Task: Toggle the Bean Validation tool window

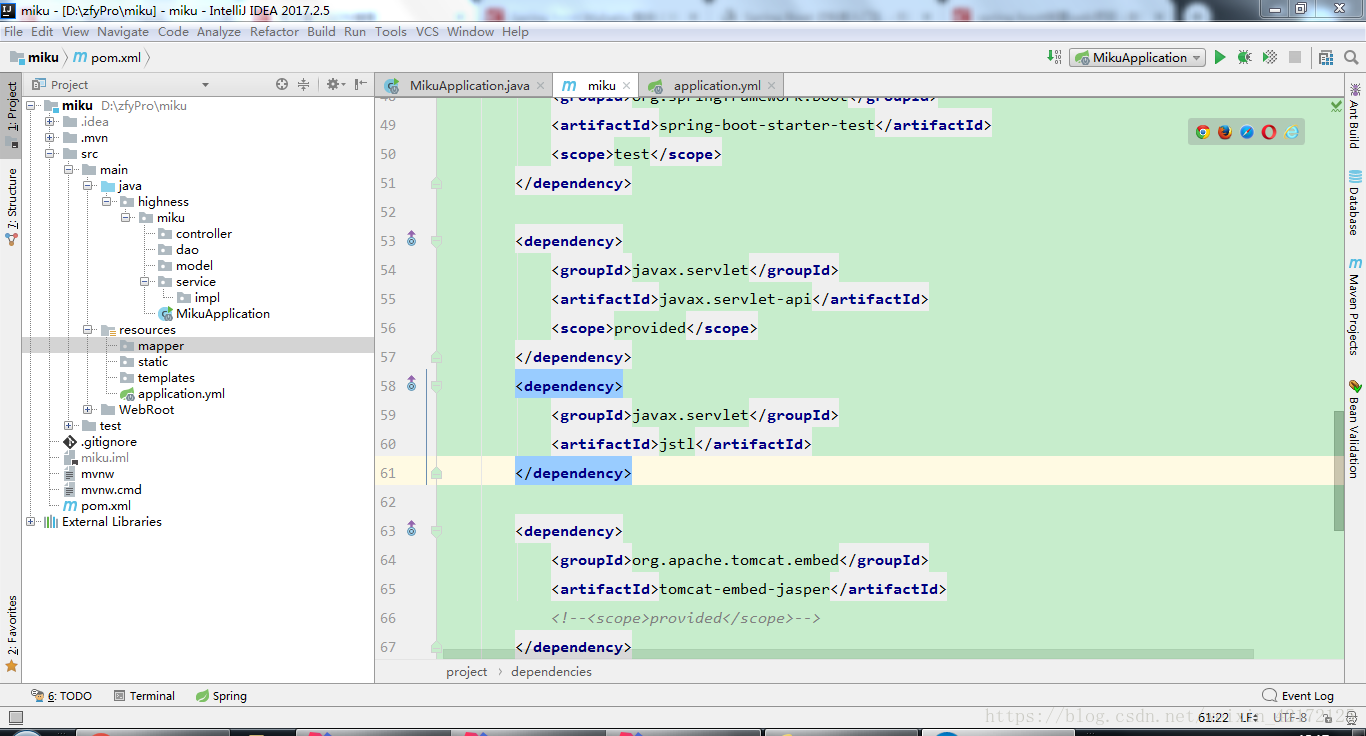Action: pyautogui.click(x=1355, y=428)
